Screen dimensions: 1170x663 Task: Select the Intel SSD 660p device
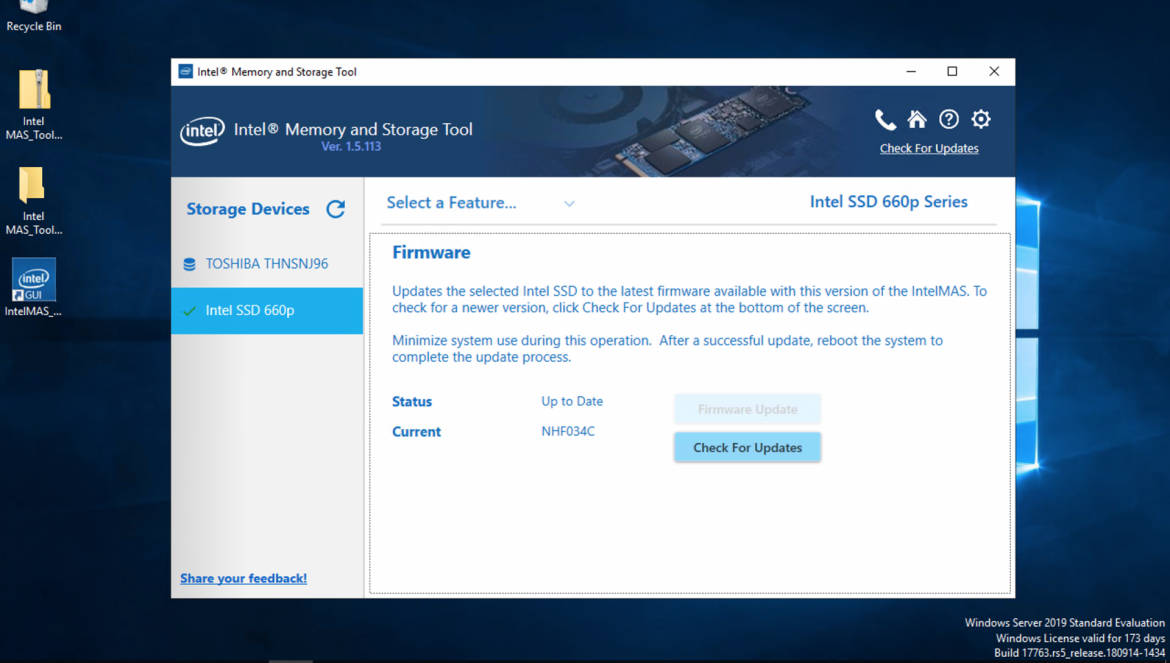(x=267, y=310)
